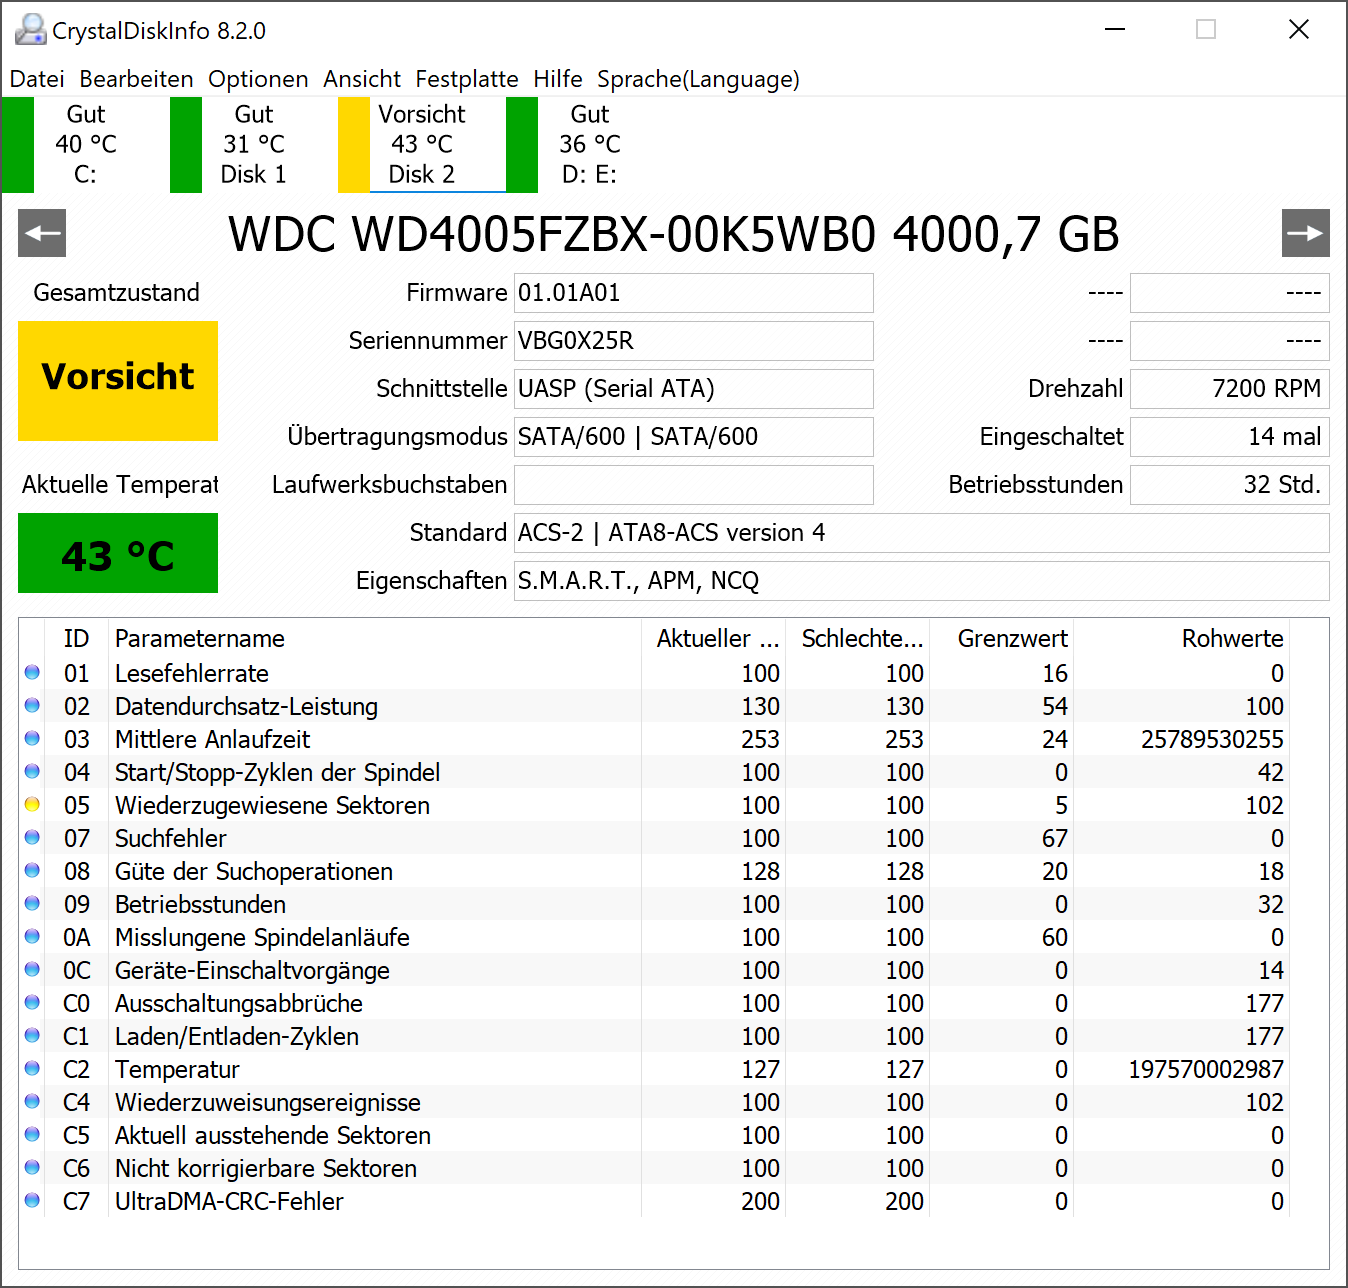This screenshot has height=1288, width=1348.
Task: Click status dot for Mittlere Anlaufzeit row
Action: tap(32, 738)
